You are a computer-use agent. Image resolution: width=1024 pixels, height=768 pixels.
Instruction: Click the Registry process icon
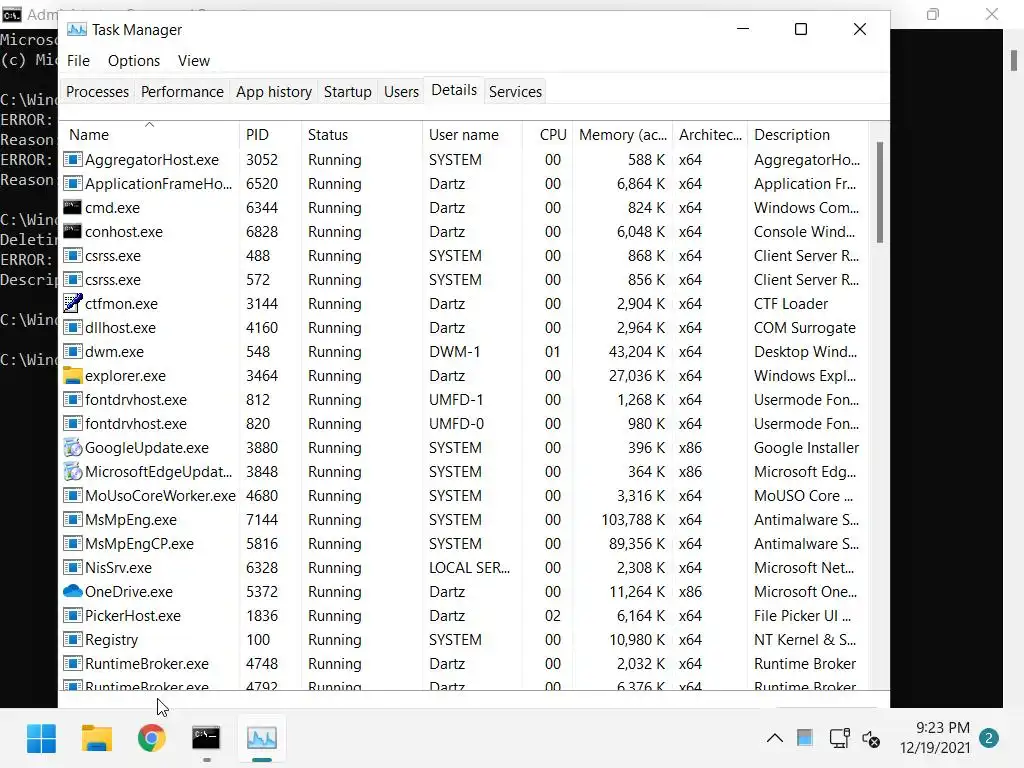[72, 640]
